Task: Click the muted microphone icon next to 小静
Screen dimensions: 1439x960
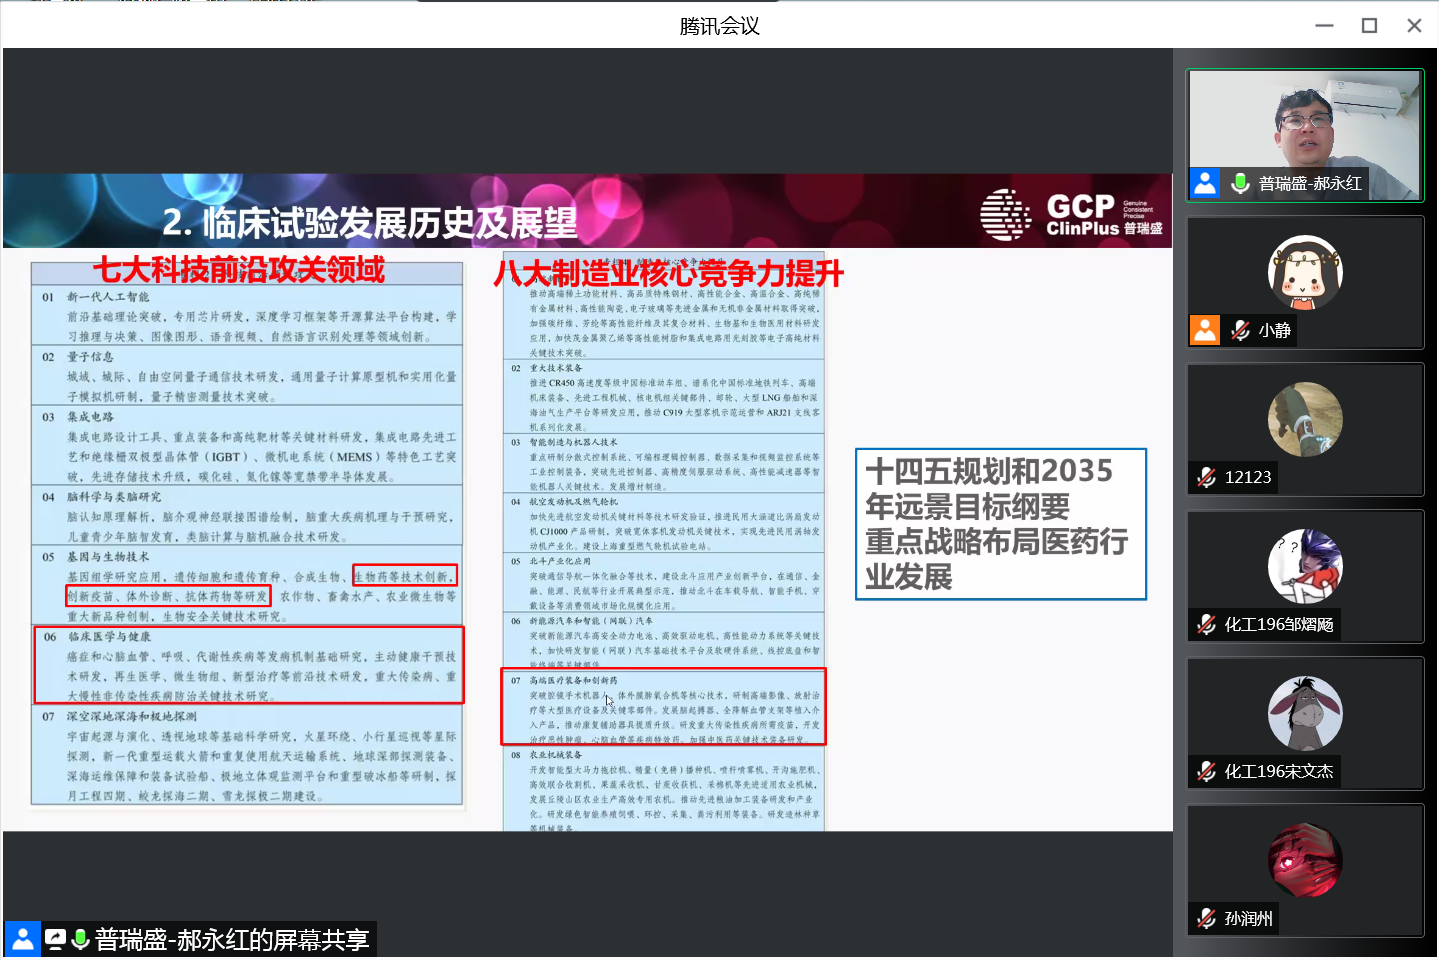Action: point(1240,330)
